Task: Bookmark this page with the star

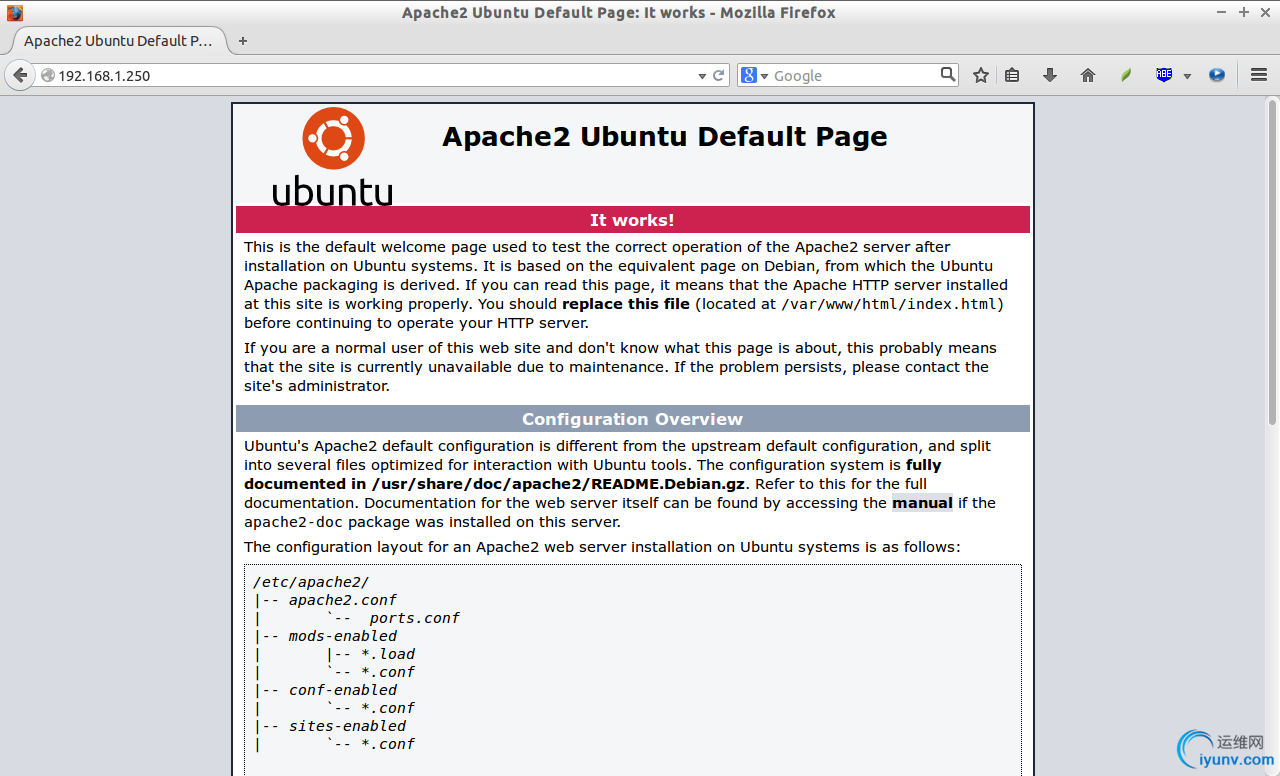Action: click(981, 75)
